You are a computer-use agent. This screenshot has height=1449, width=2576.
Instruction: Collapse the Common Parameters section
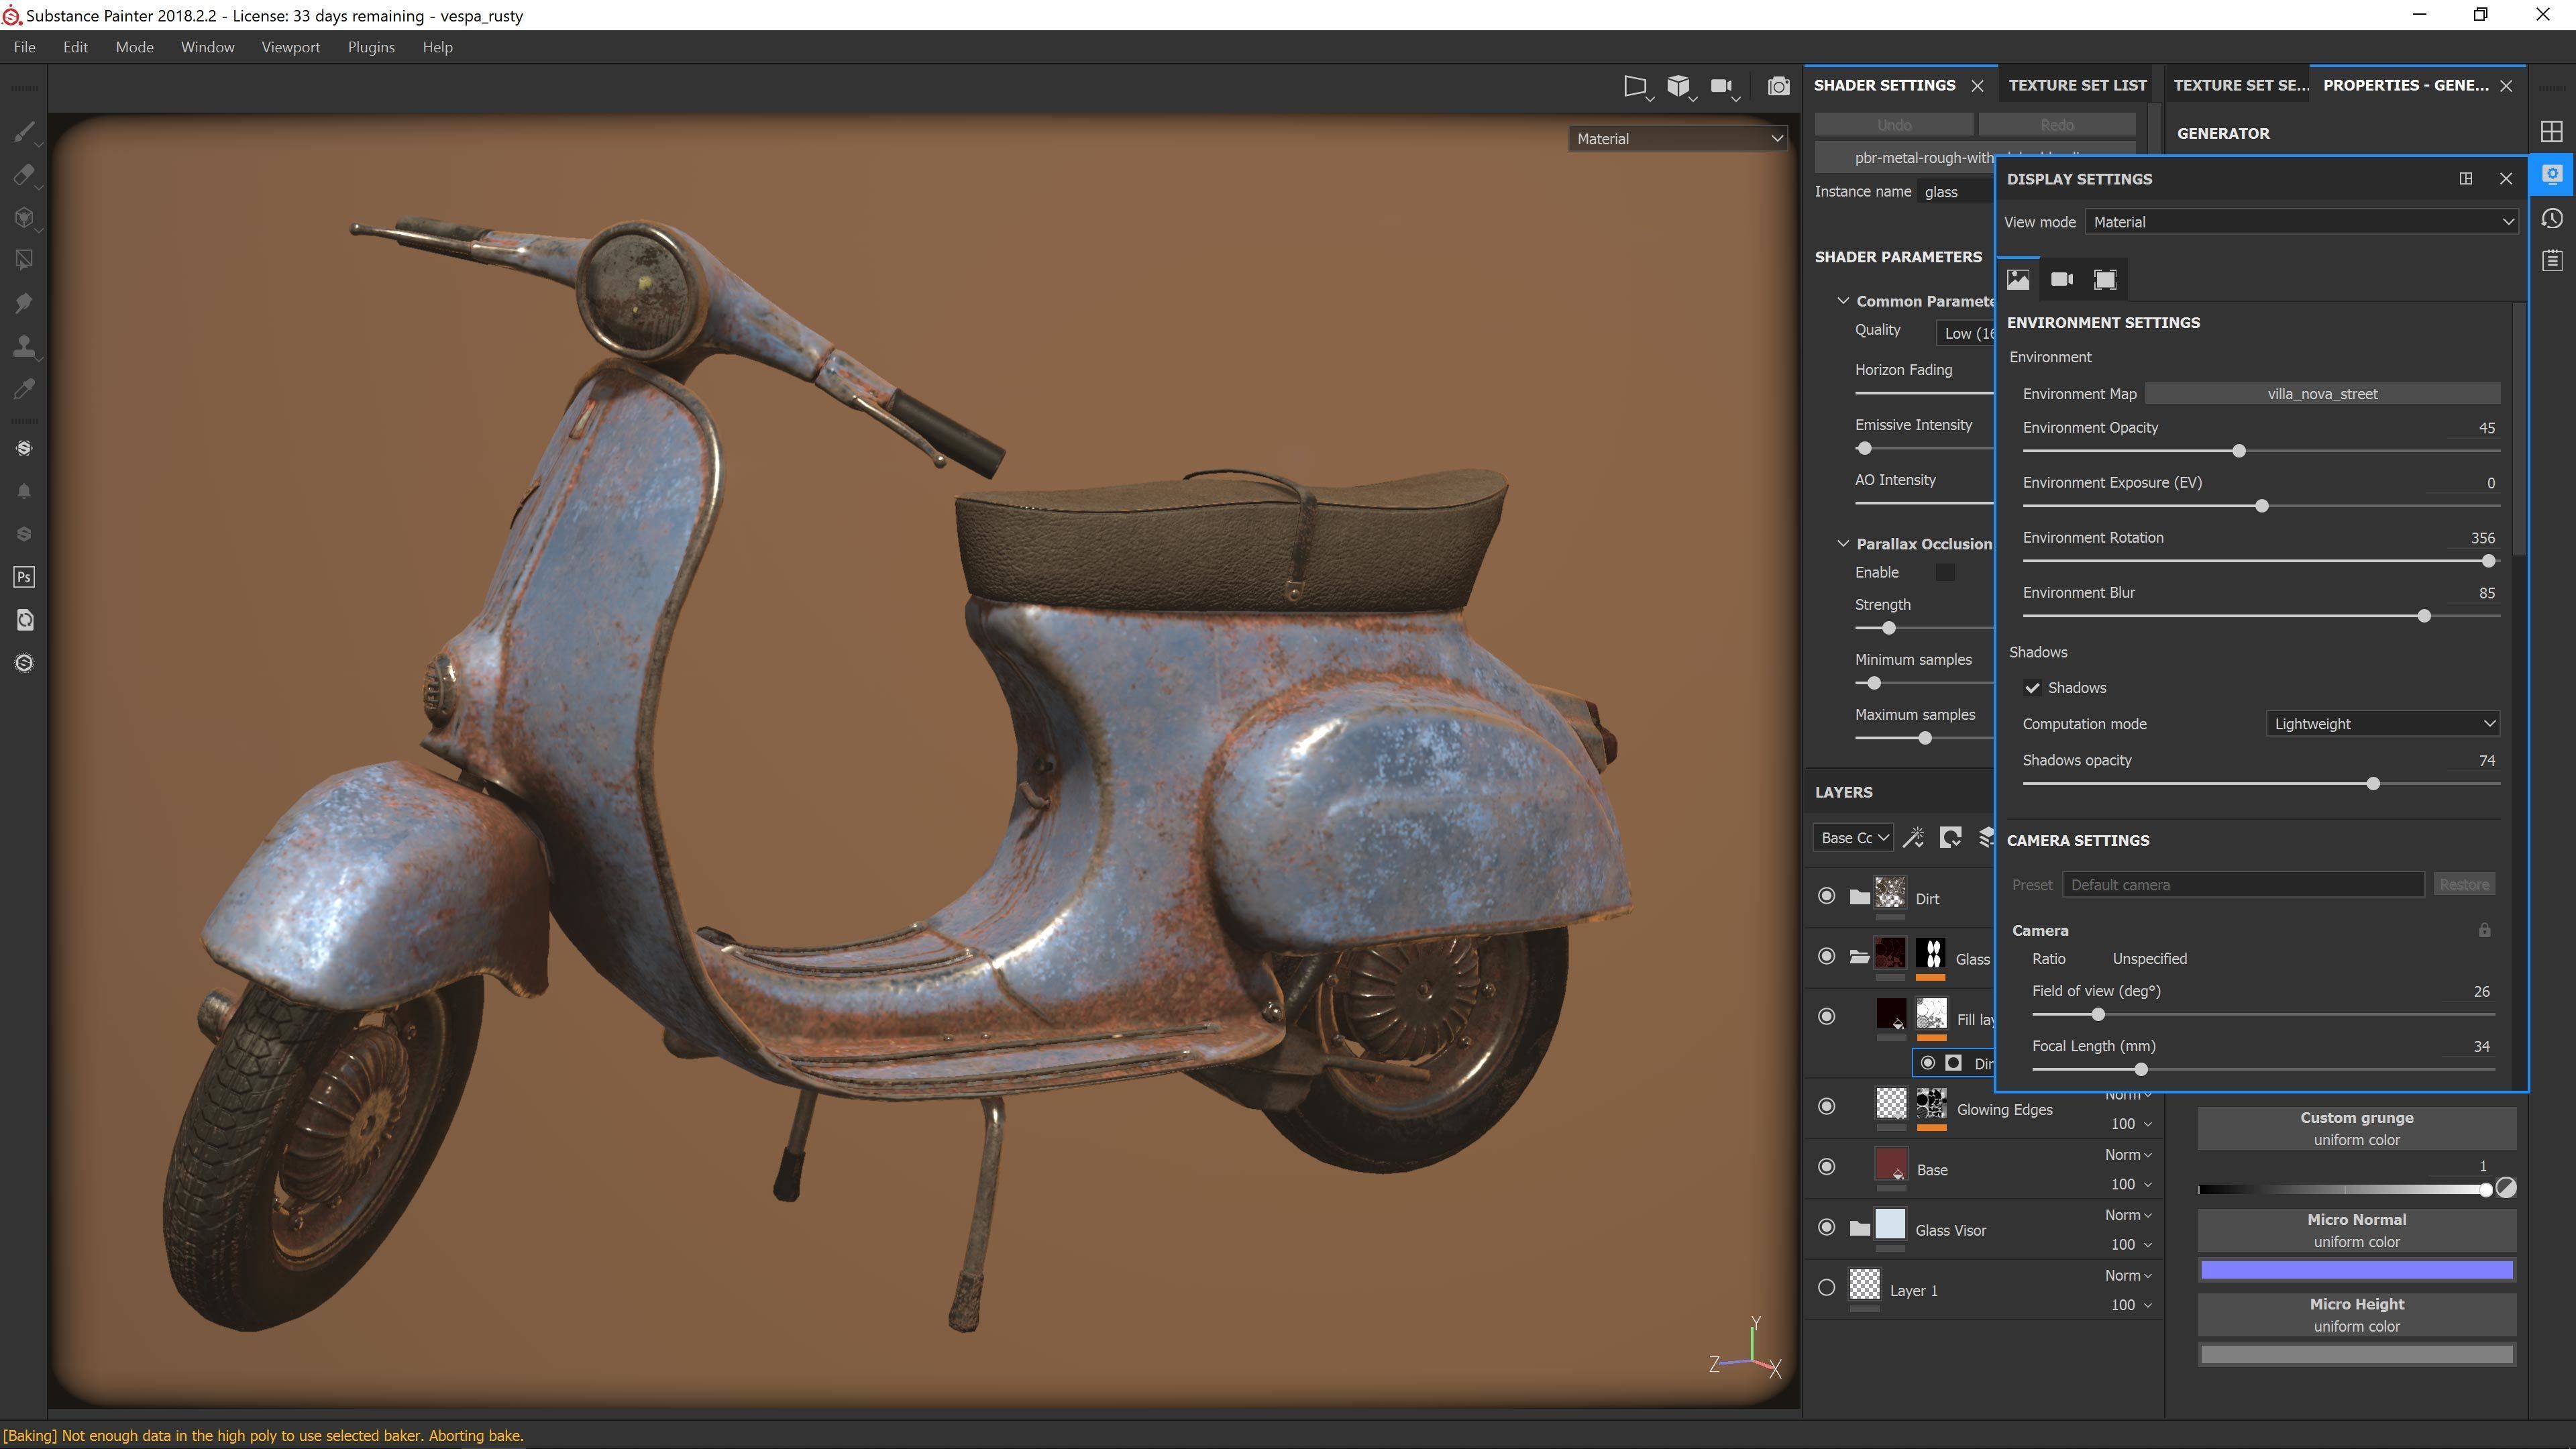point(1843,301)
